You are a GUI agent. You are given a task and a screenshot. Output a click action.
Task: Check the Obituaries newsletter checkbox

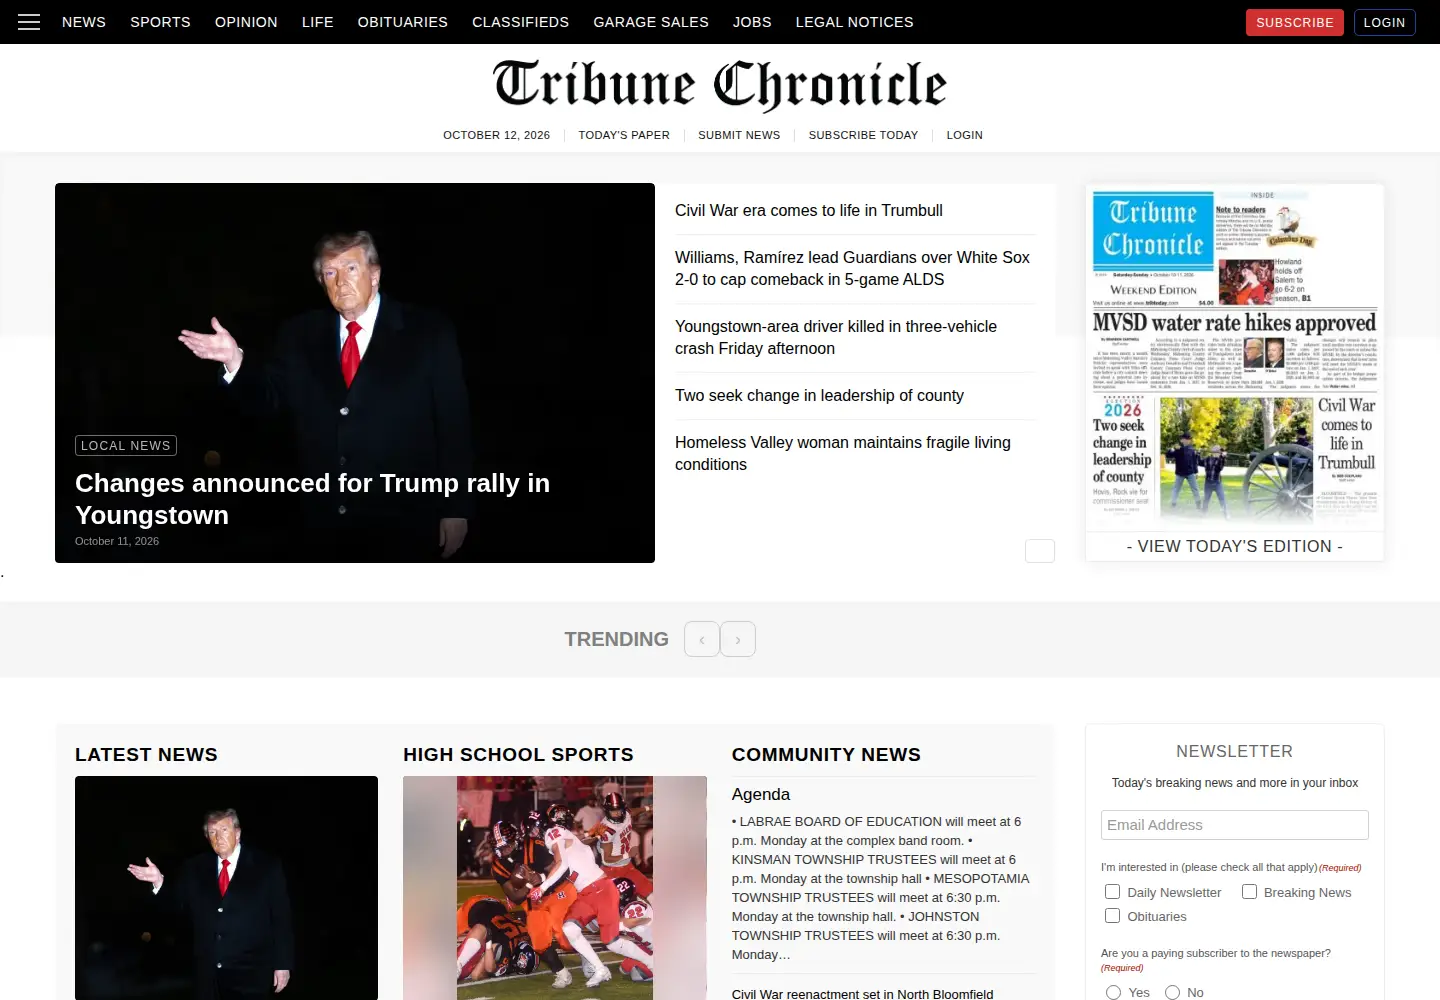[x=1112, y=916]
